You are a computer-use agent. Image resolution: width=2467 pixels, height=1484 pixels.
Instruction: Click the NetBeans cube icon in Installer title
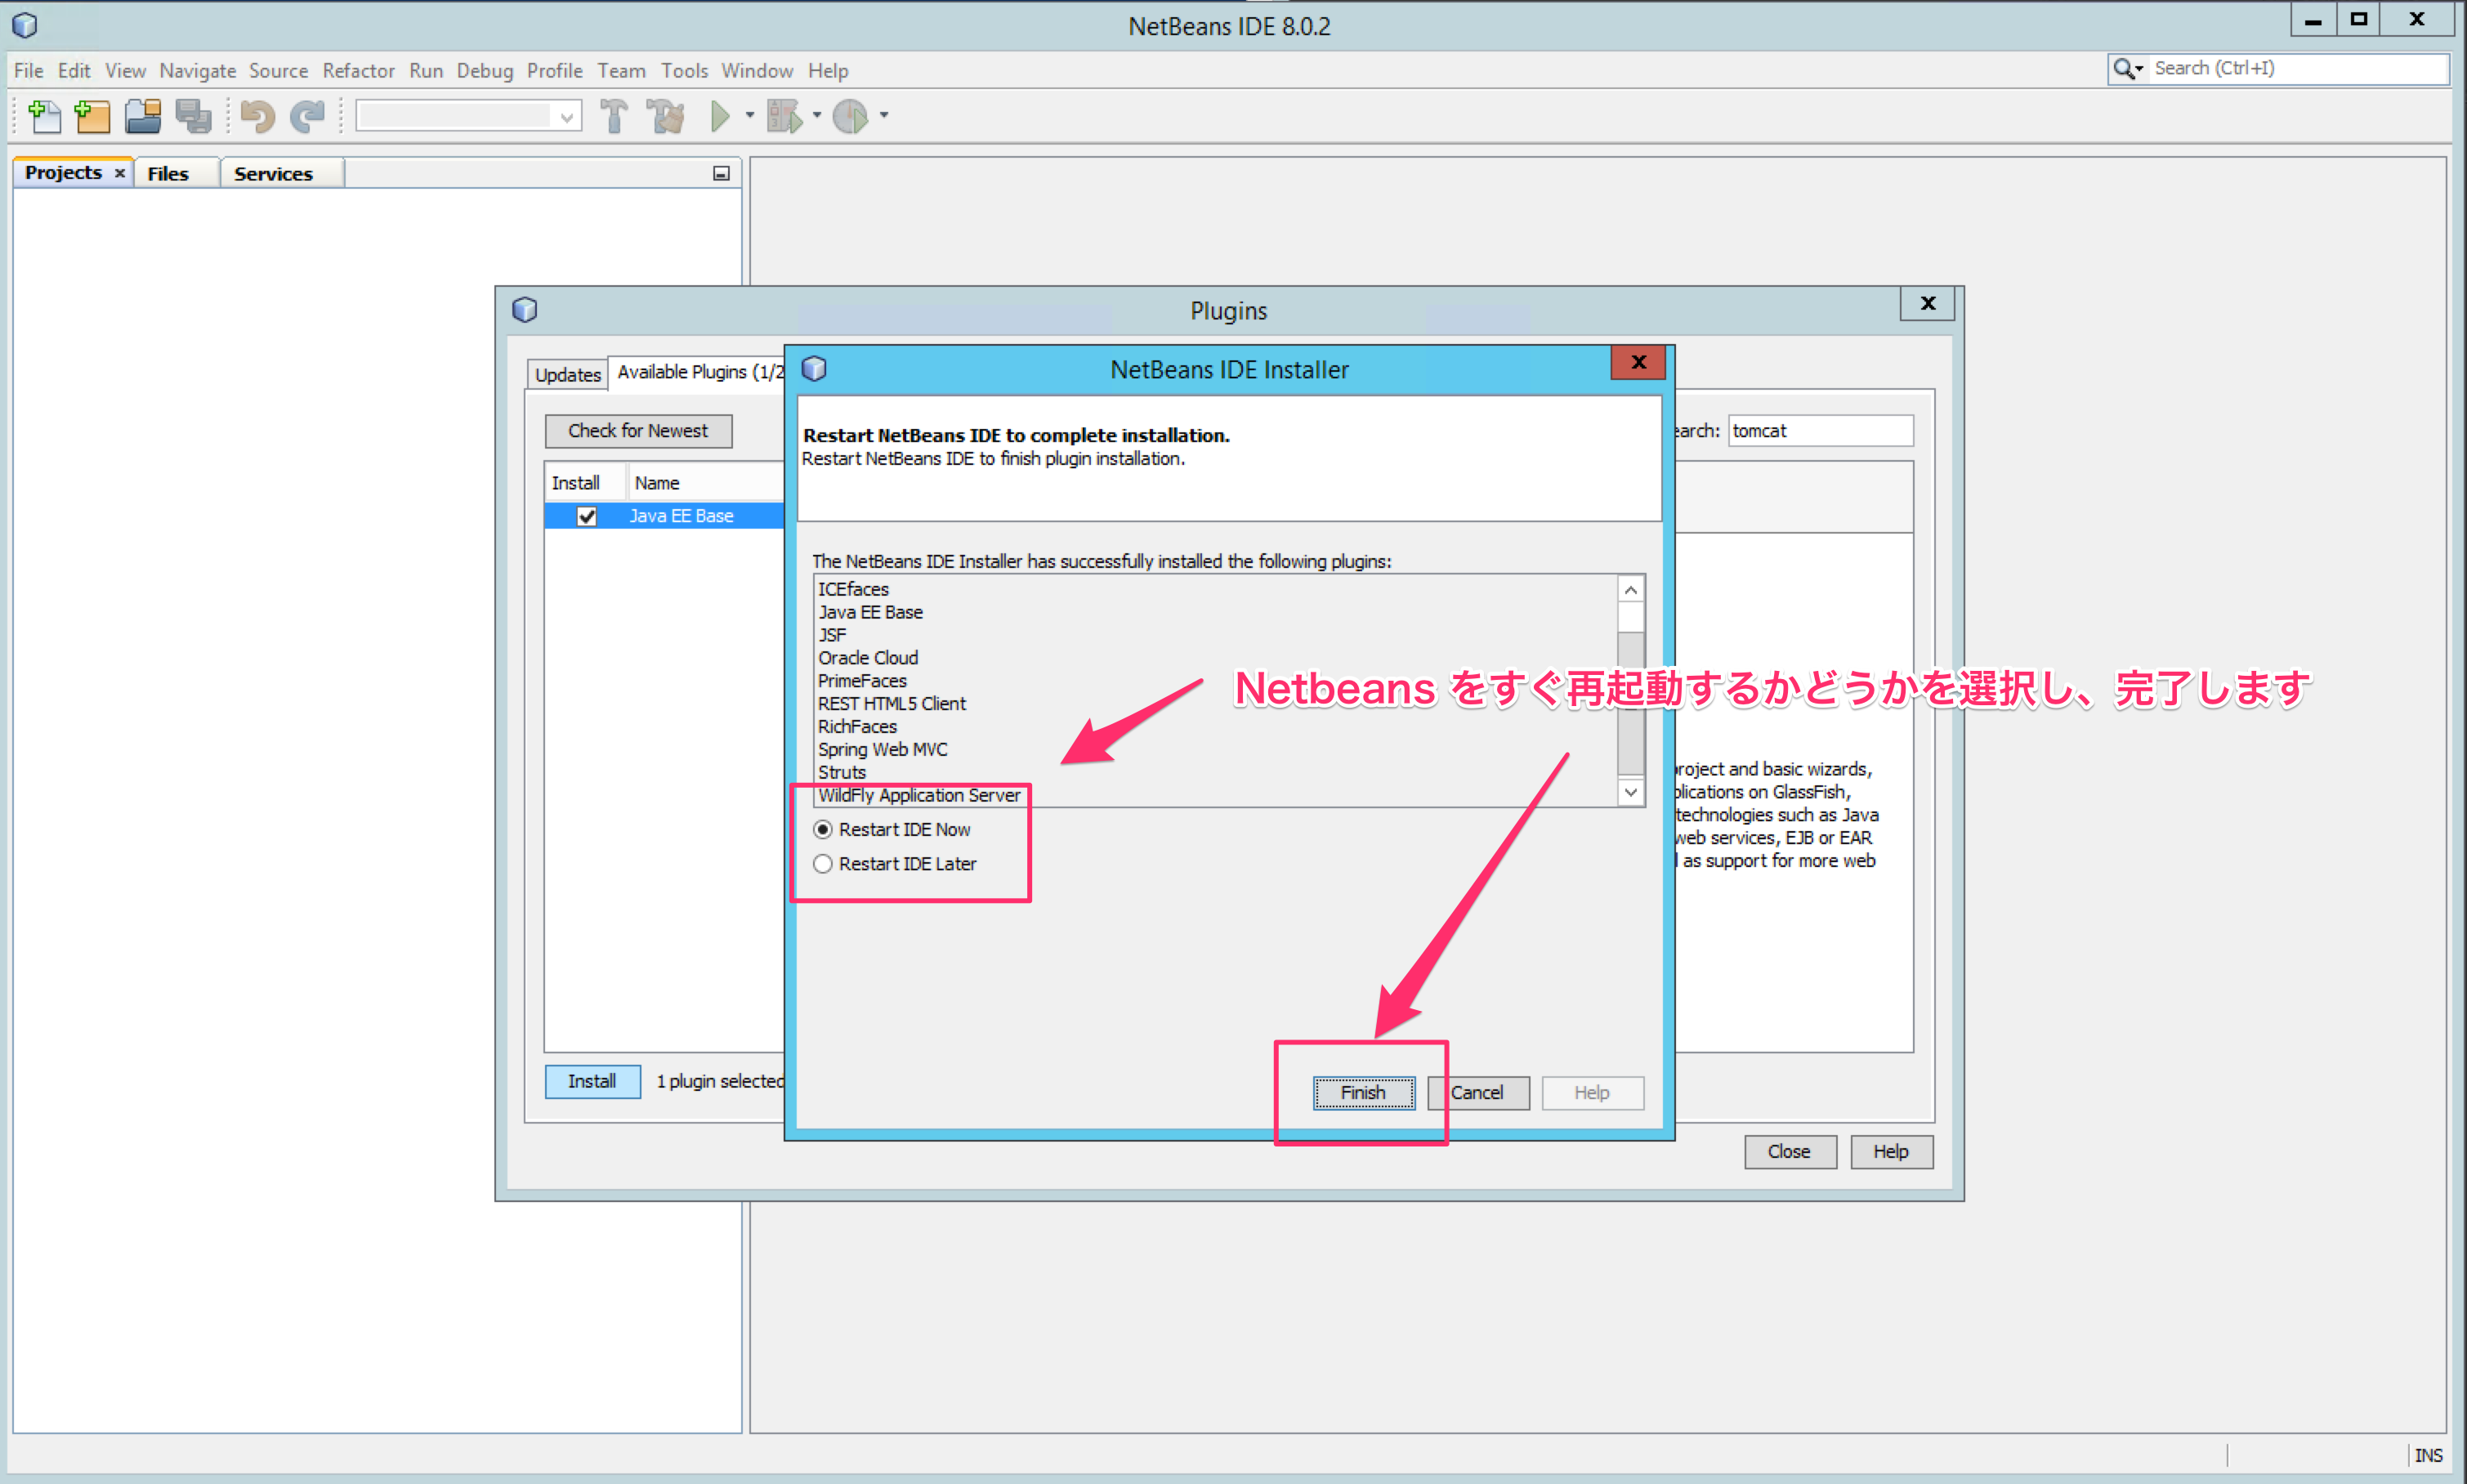814,368
